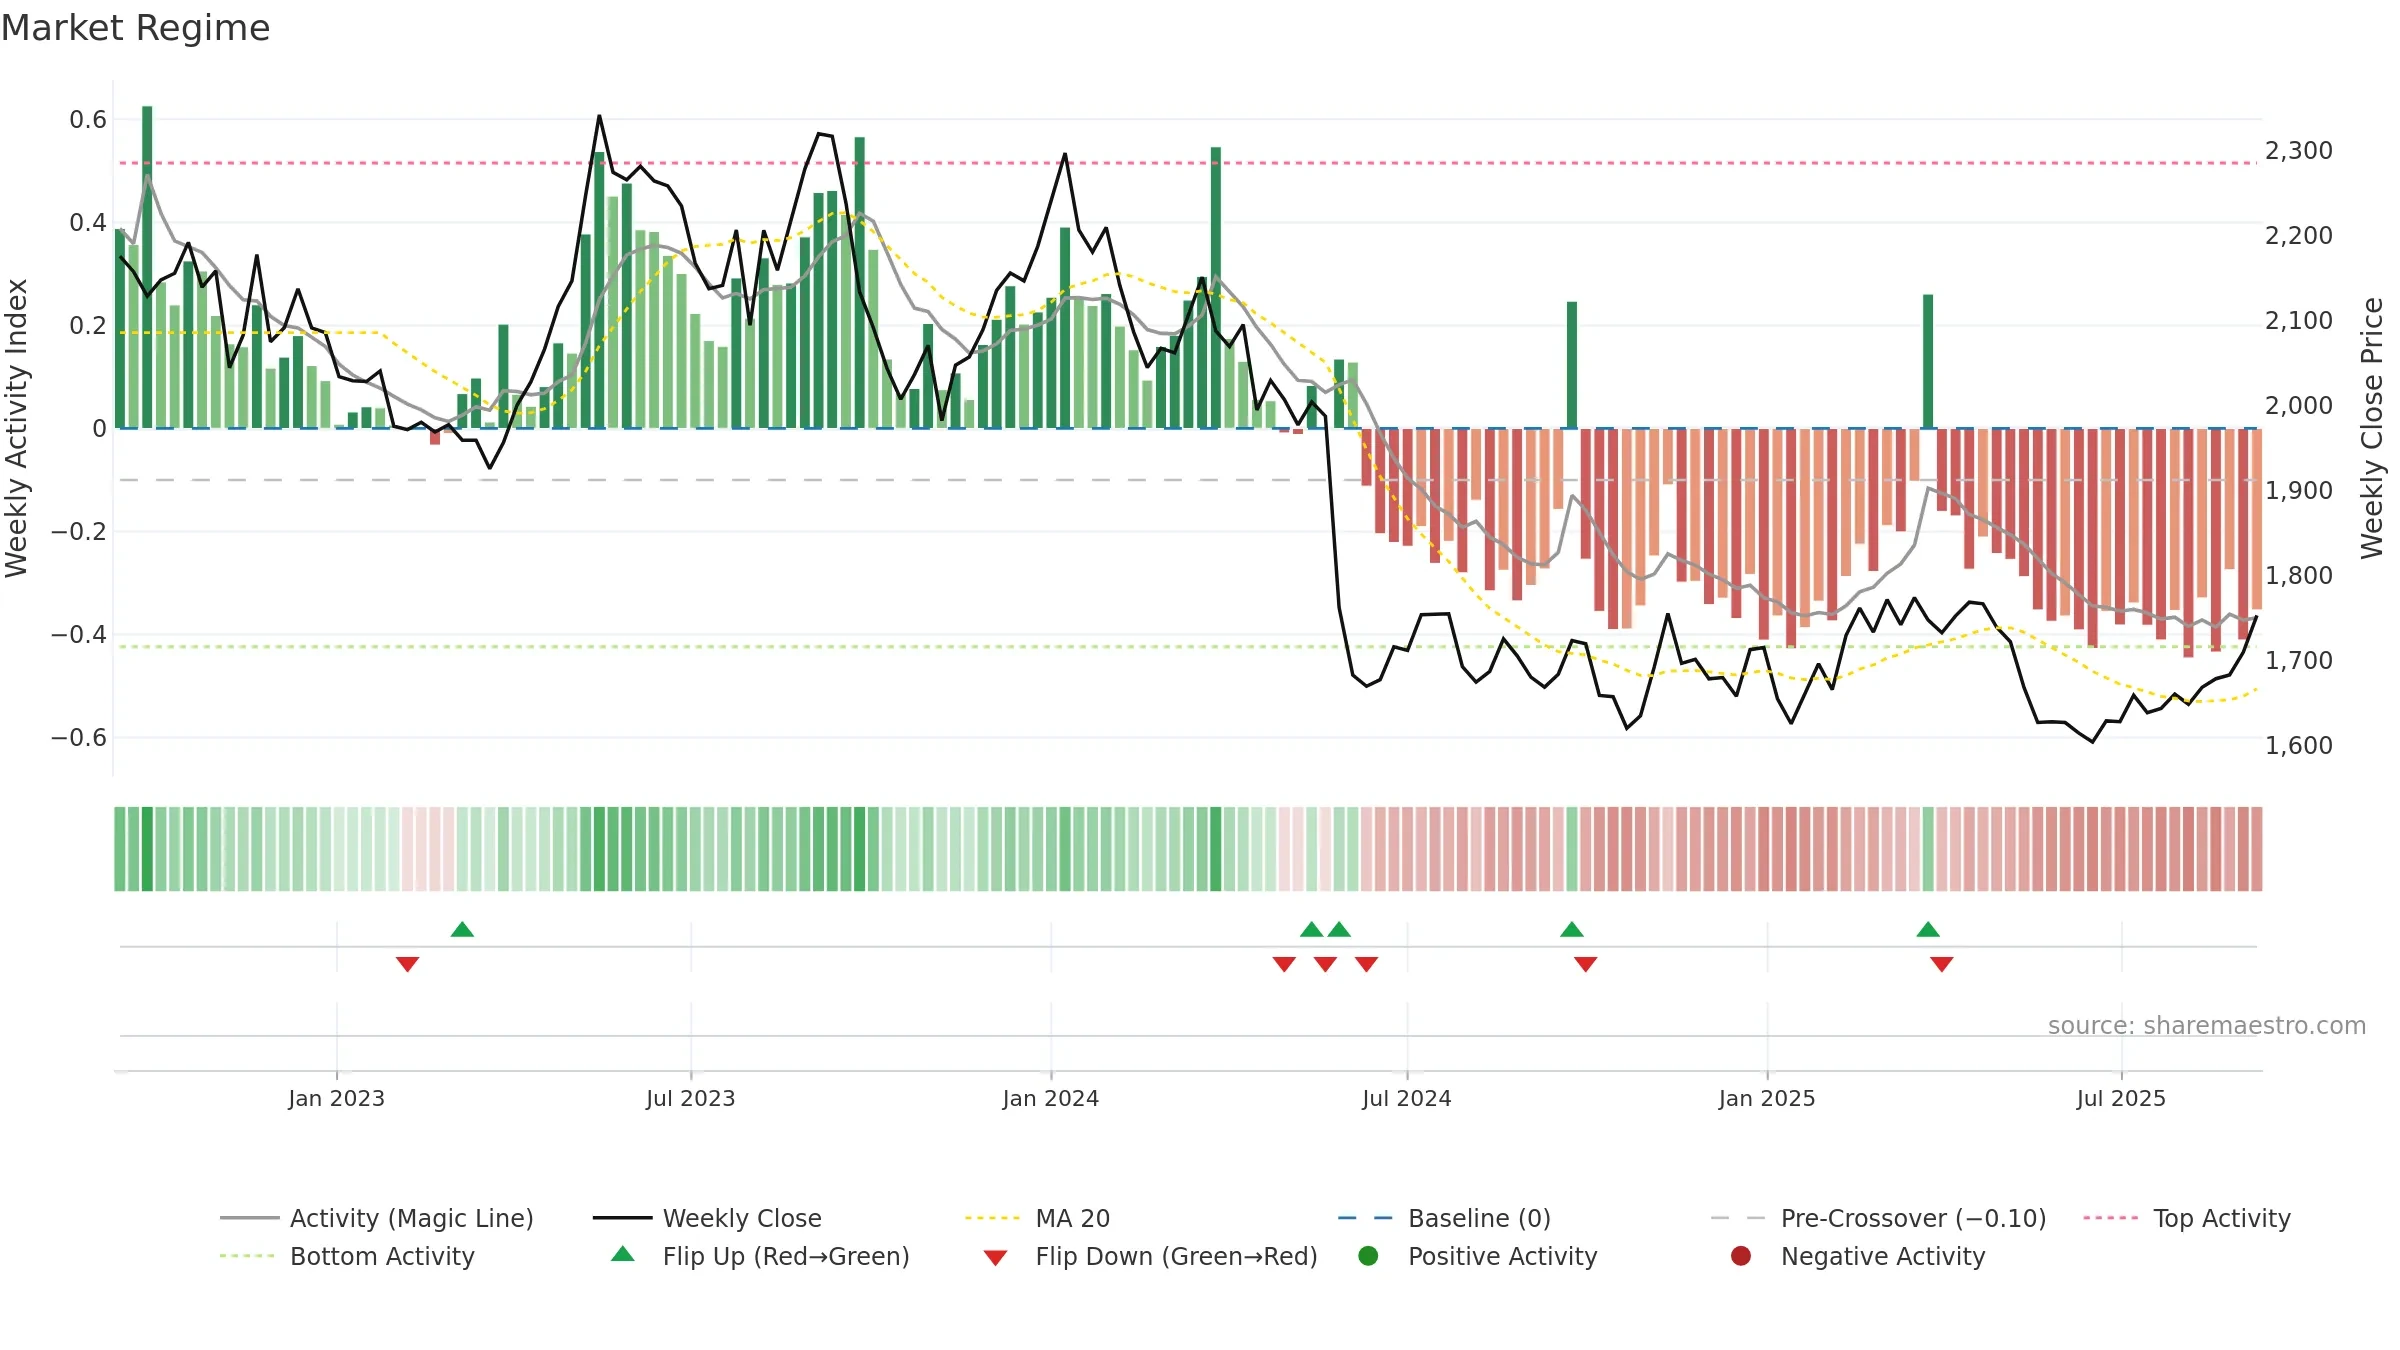2400x1350 pixels.
Task: Click the Weekly Activity Index axis title
Action: 17,428
